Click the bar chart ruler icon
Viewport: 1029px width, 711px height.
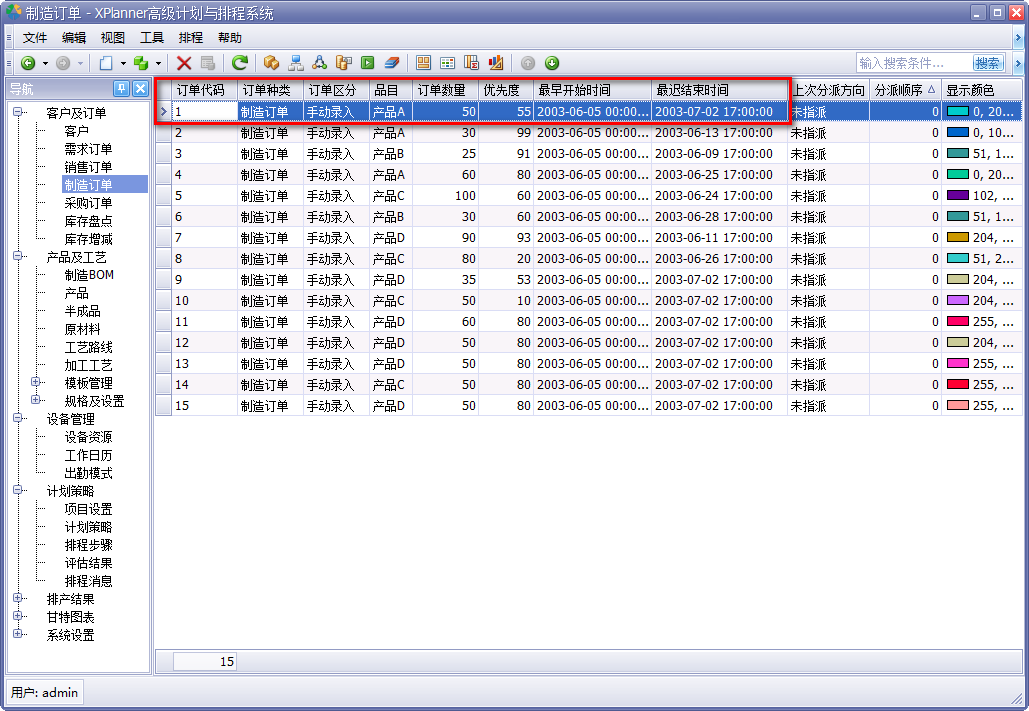coord(496,63)
